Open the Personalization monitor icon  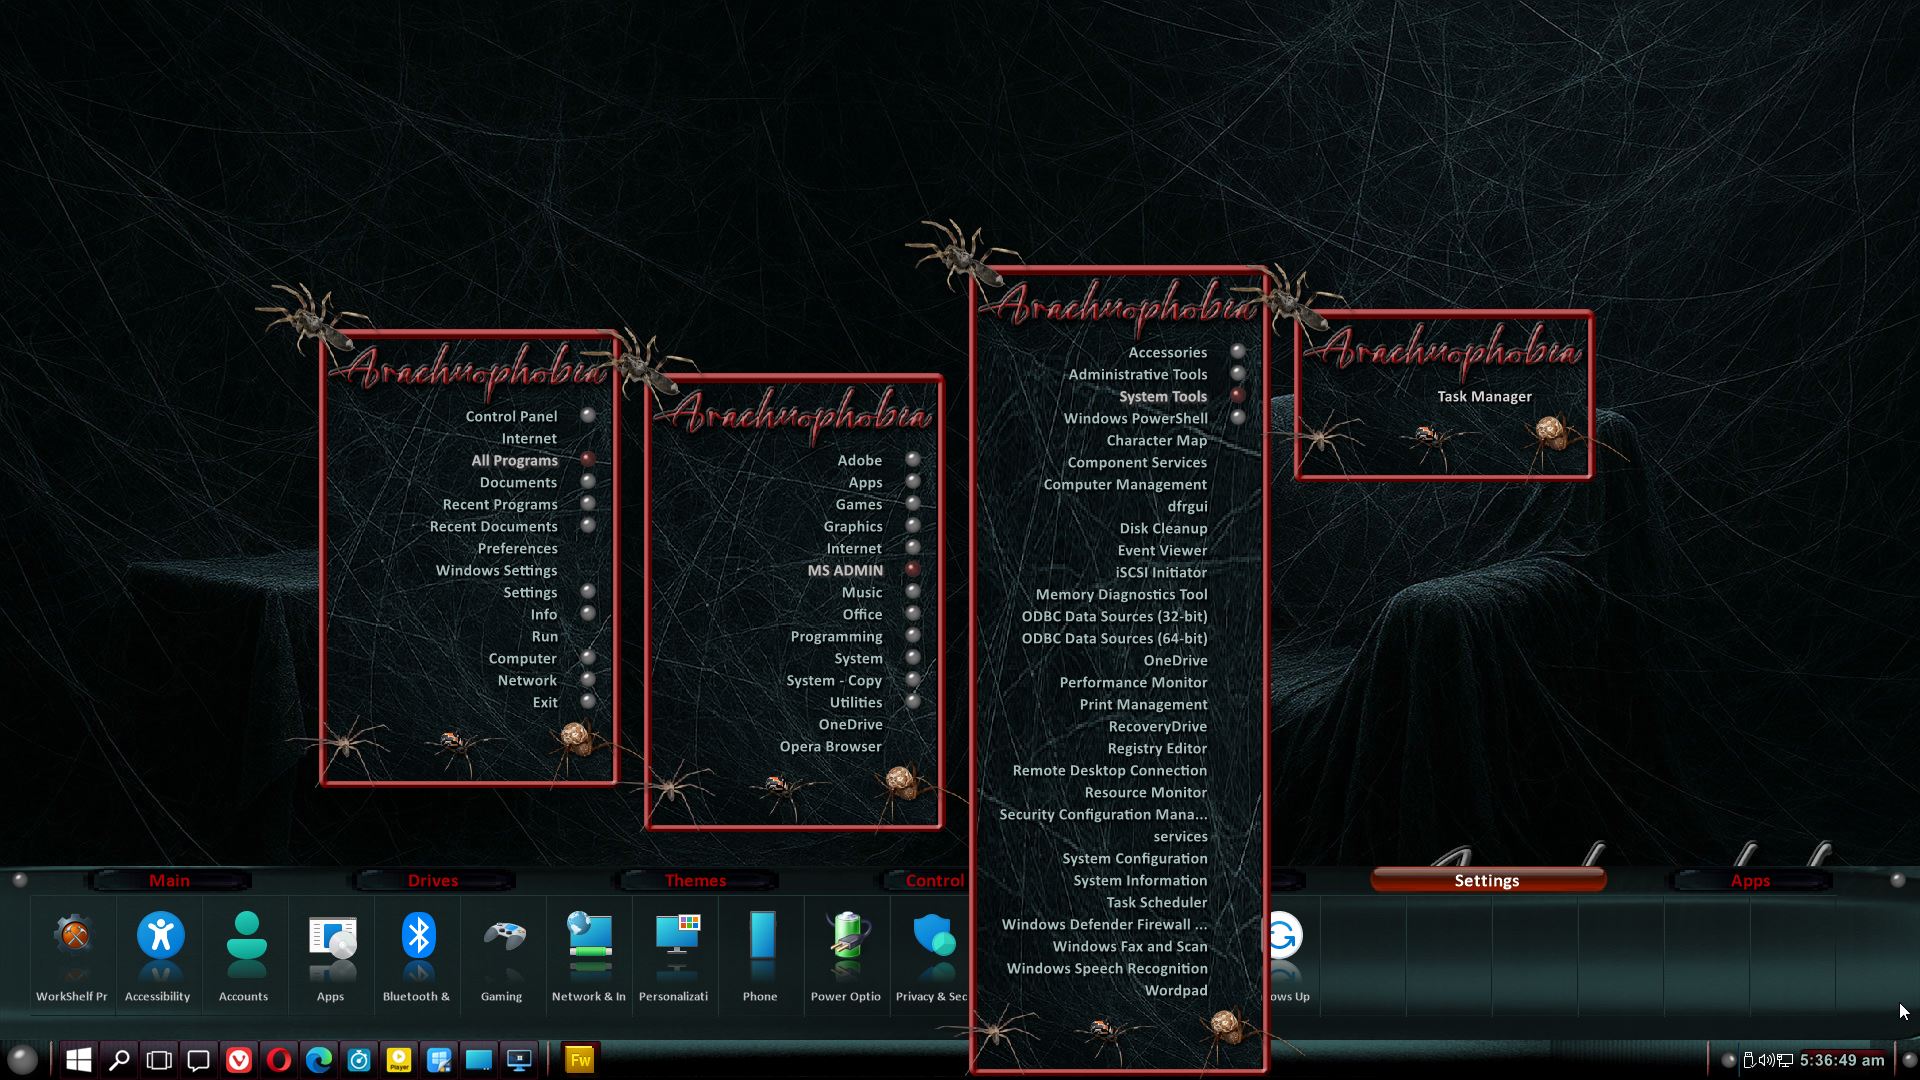click(676, 936)
